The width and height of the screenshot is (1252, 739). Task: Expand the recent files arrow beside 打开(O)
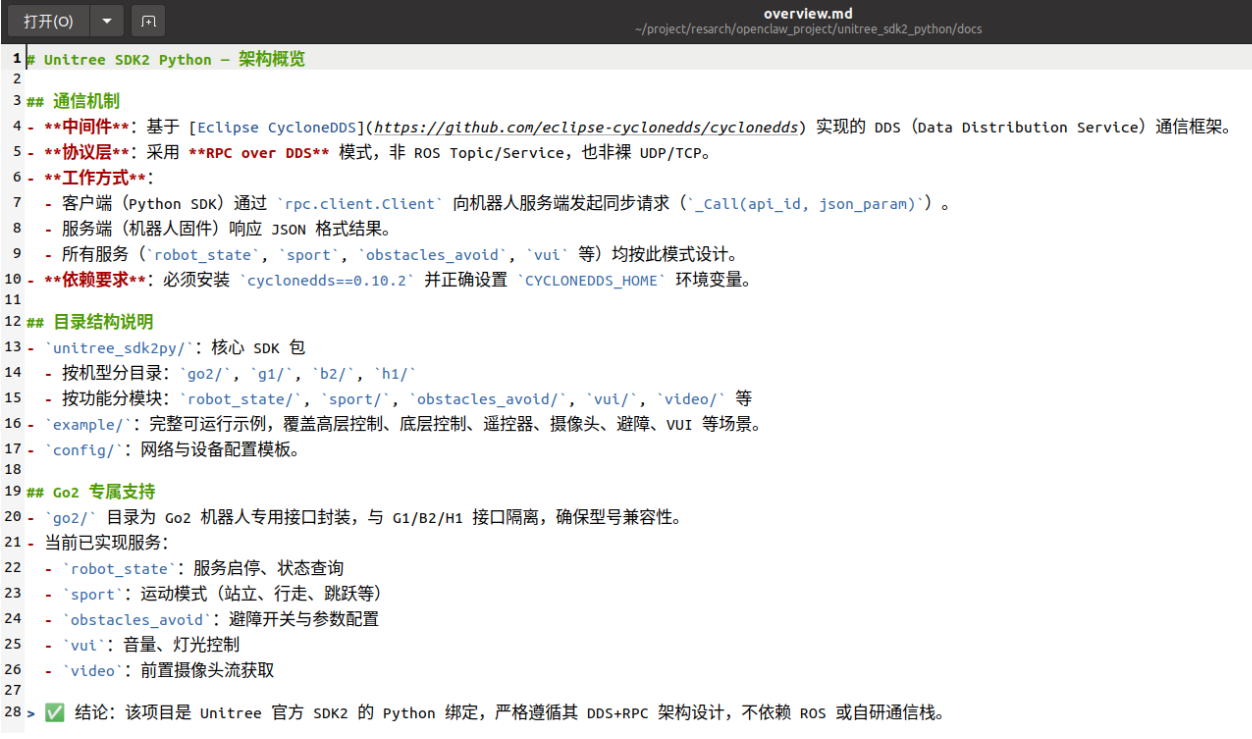point(106,21)
